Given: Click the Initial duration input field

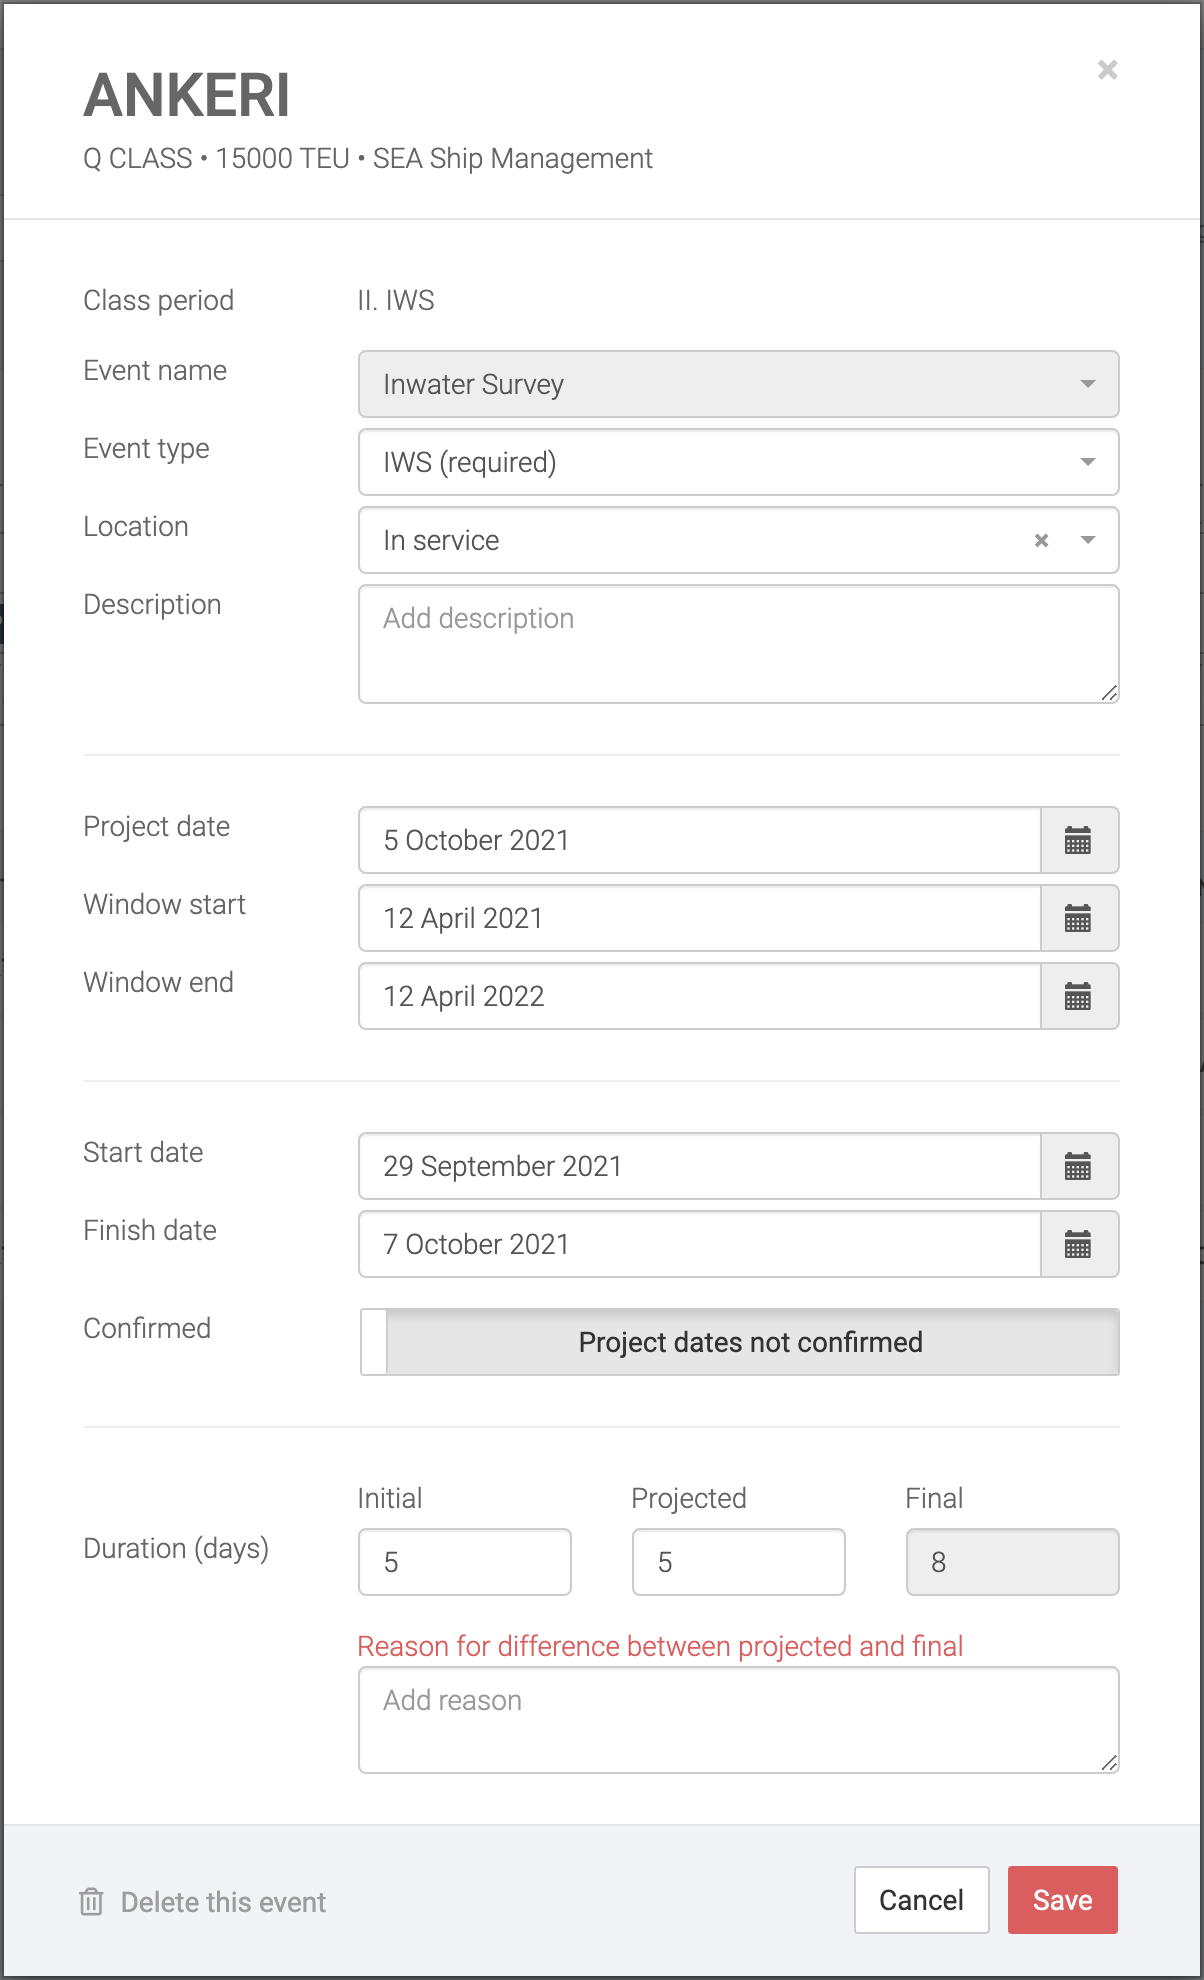Looking at the screenshot, I should (465, 1562).
